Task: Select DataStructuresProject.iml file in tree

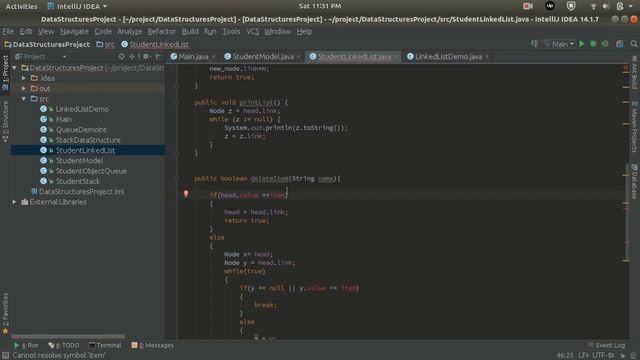Action: (81, 191)
